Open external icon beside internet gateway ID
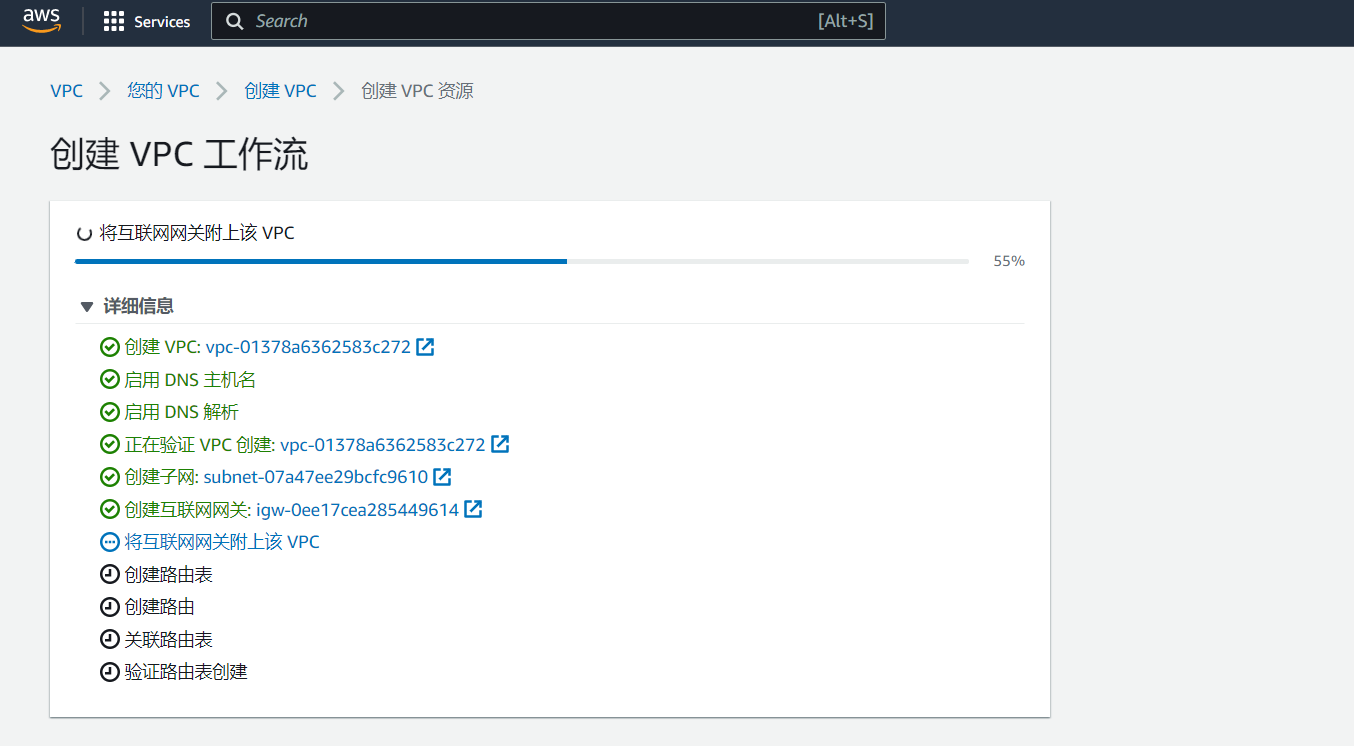Image resolution: width=1354 pixels, height=746 pixels. click(473, 509)
